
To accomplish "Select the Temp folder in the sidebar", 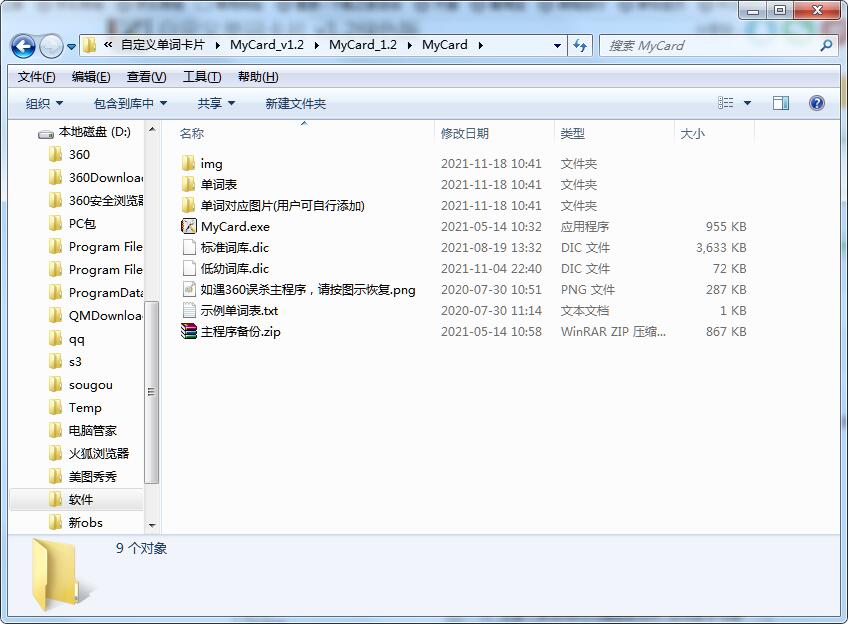I will [x=75, y=408].
